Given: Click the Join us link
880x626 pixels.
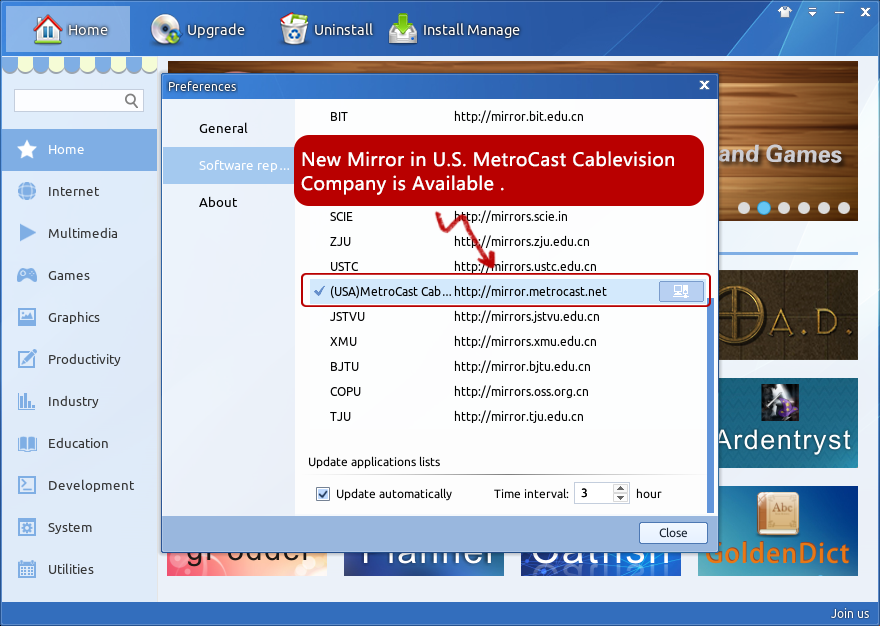Looking at the screenshot, I should click(x=850, y=614).
